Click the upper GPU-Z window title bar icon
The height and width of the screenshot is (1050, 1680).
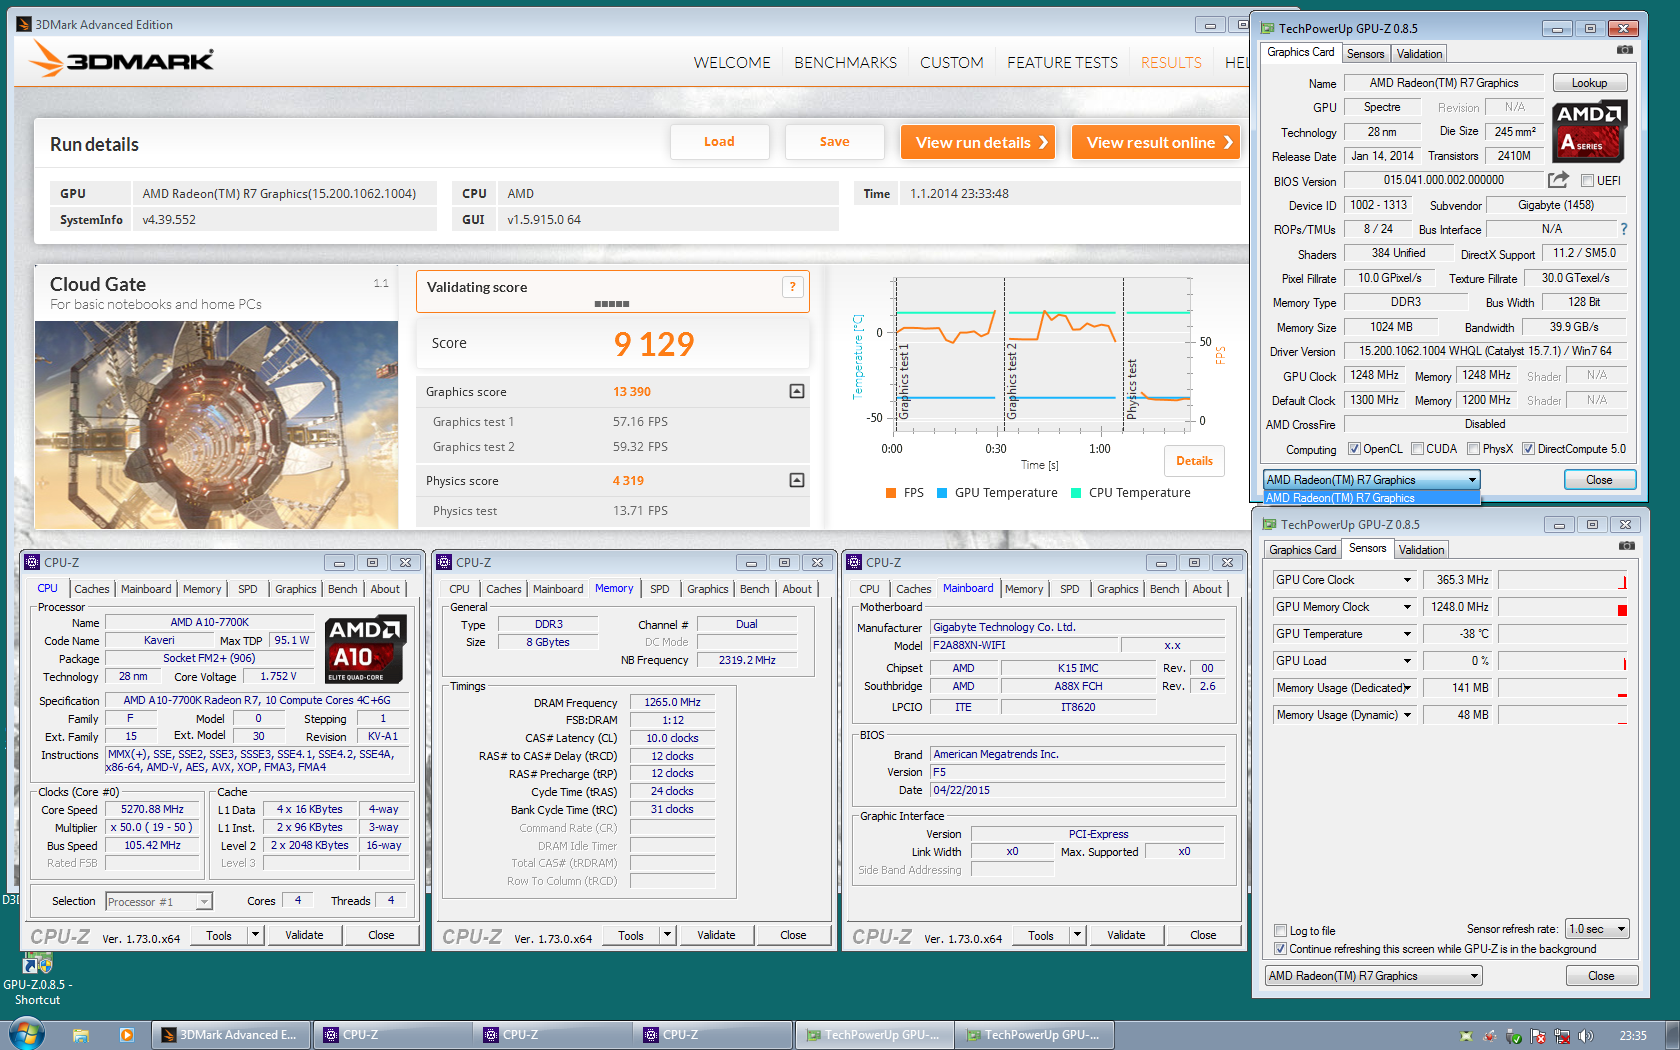pyautogui.click(x=1267, y=28)
